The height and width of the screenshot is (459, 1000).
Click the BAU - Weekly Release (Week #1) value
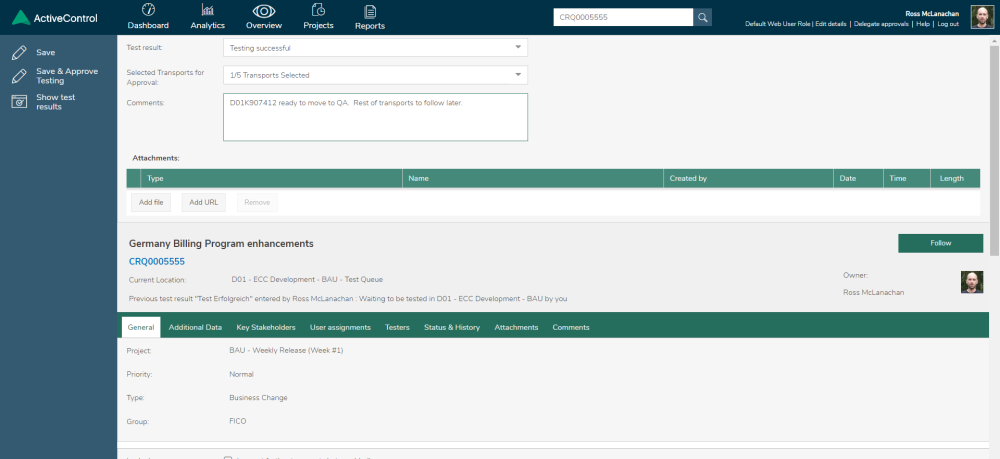click(x=286, y=351)
